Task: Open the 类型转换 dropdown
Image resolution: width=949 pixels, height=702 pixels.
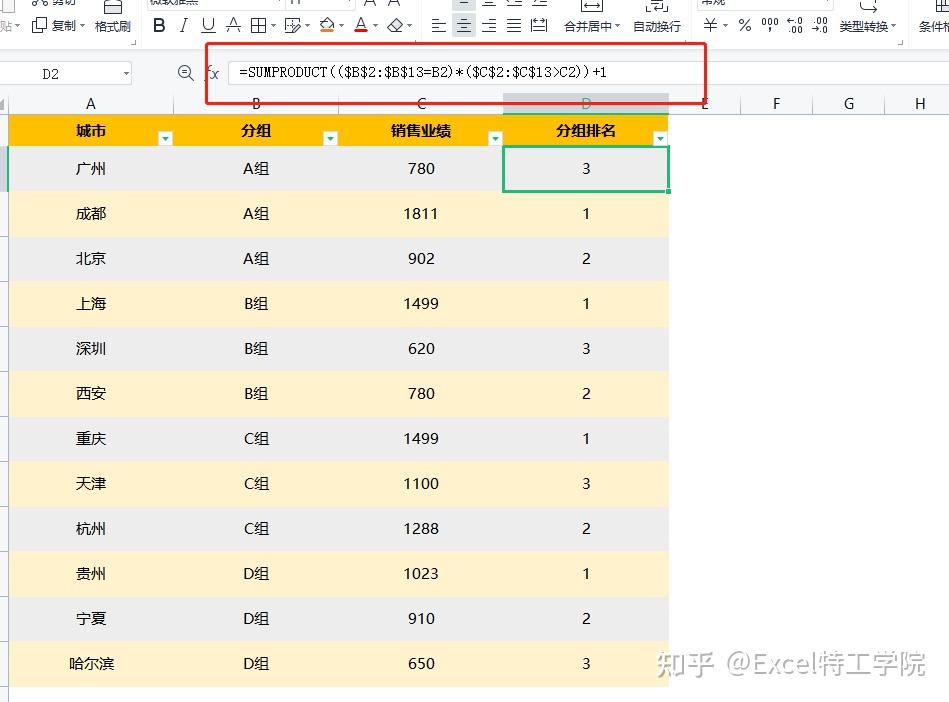Action: click(867, 27)
